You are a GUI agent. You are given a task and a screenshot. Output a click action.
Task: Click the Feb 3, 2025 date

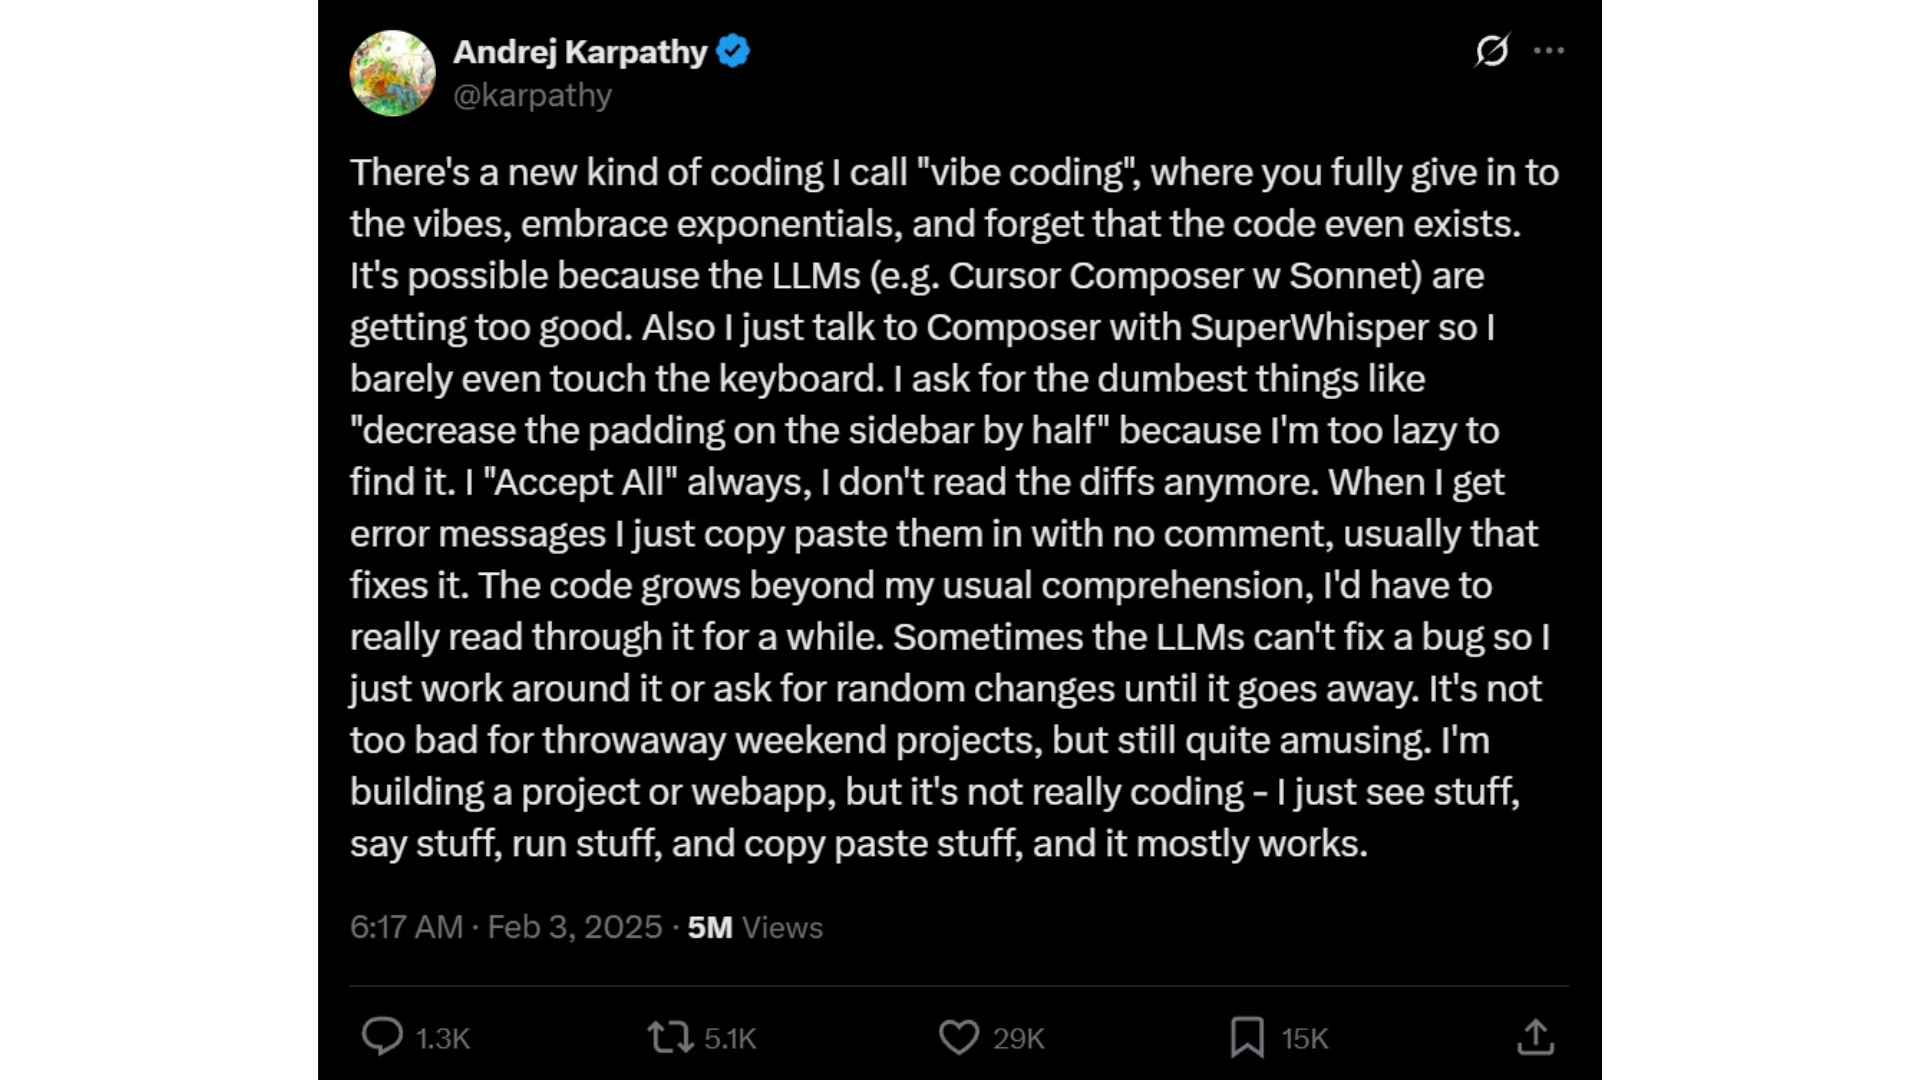click(575, 927)
